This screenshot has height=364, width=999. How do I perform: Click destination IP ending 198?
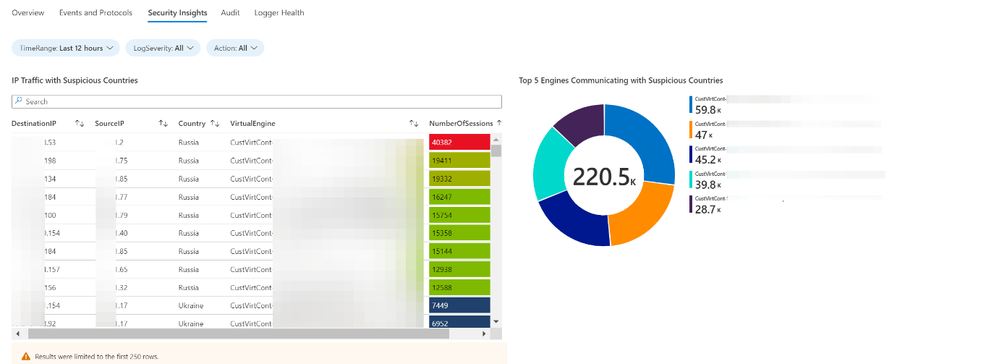(50, 161)
